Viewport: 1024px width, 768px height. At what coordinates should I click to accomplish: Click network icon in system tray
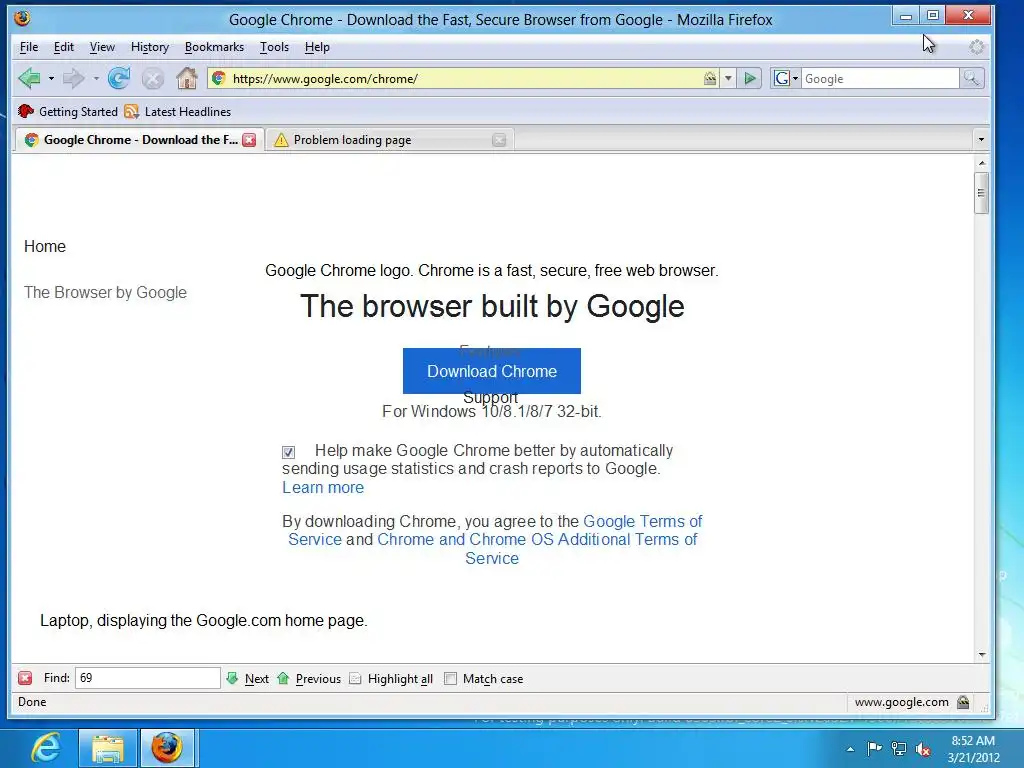tap(899, 748)
